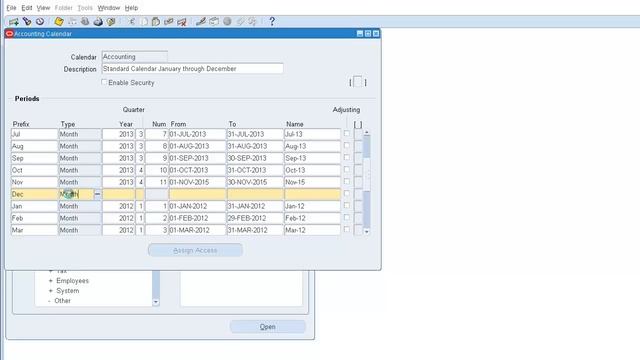This screenshot has height=360, width=640.
Task: Click the Navigator list scroll down arrow
Action: (156, 302)
